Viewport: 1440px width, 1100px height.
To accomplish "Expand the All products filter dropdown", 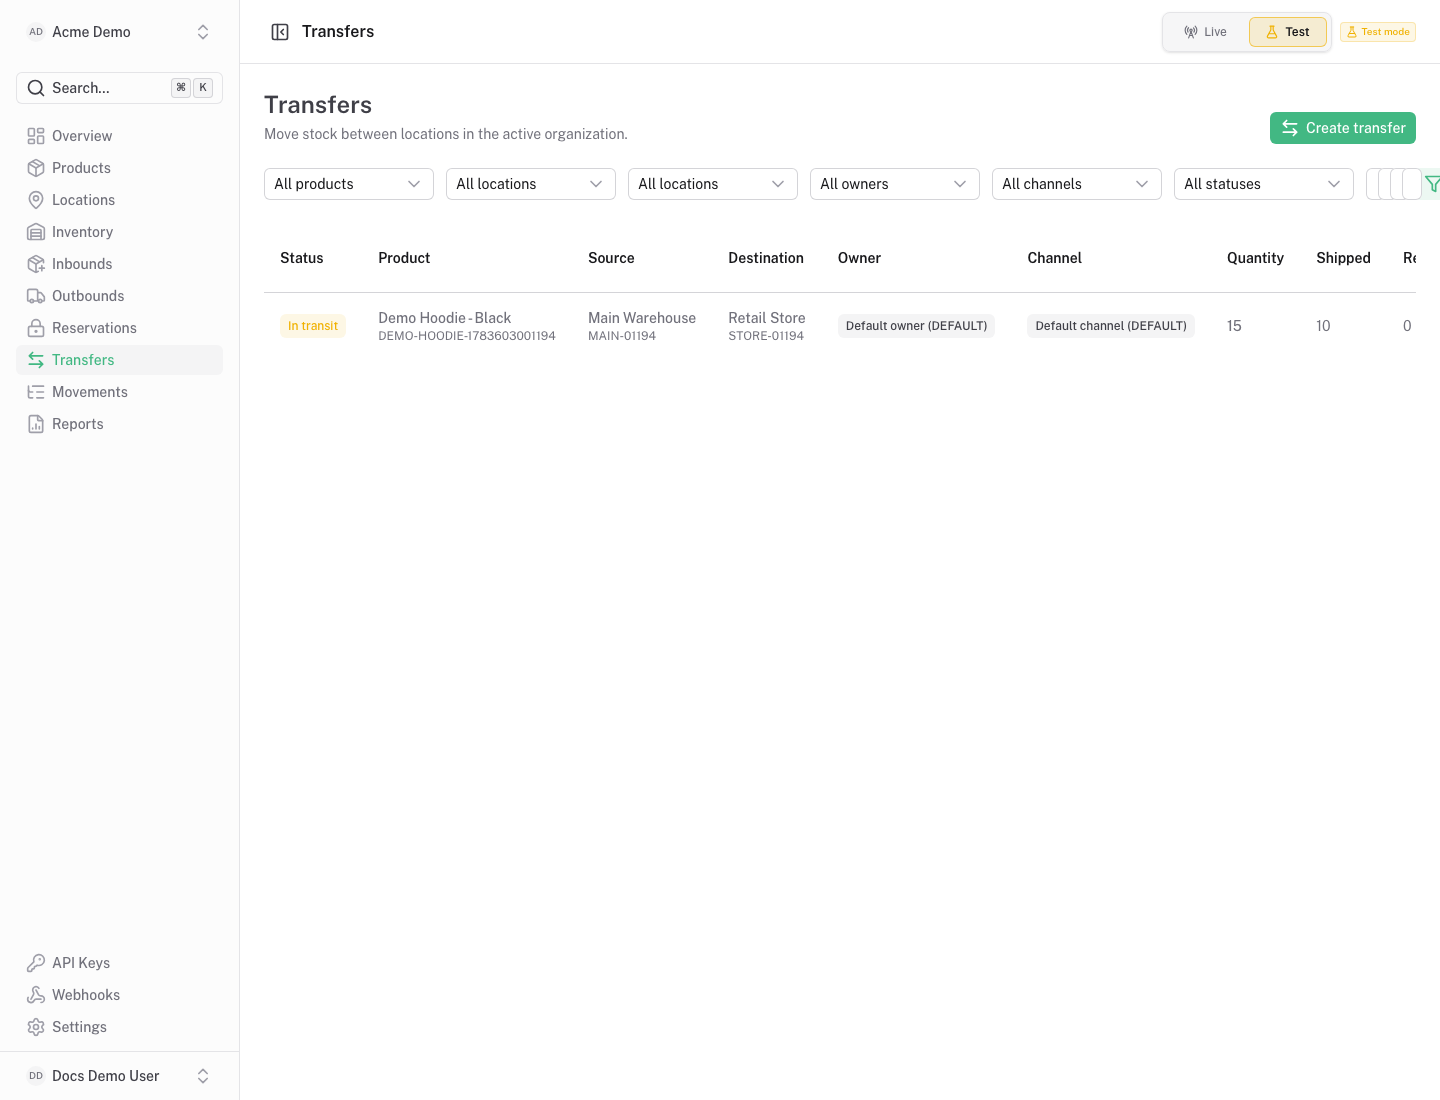I will tap(349, 184).
